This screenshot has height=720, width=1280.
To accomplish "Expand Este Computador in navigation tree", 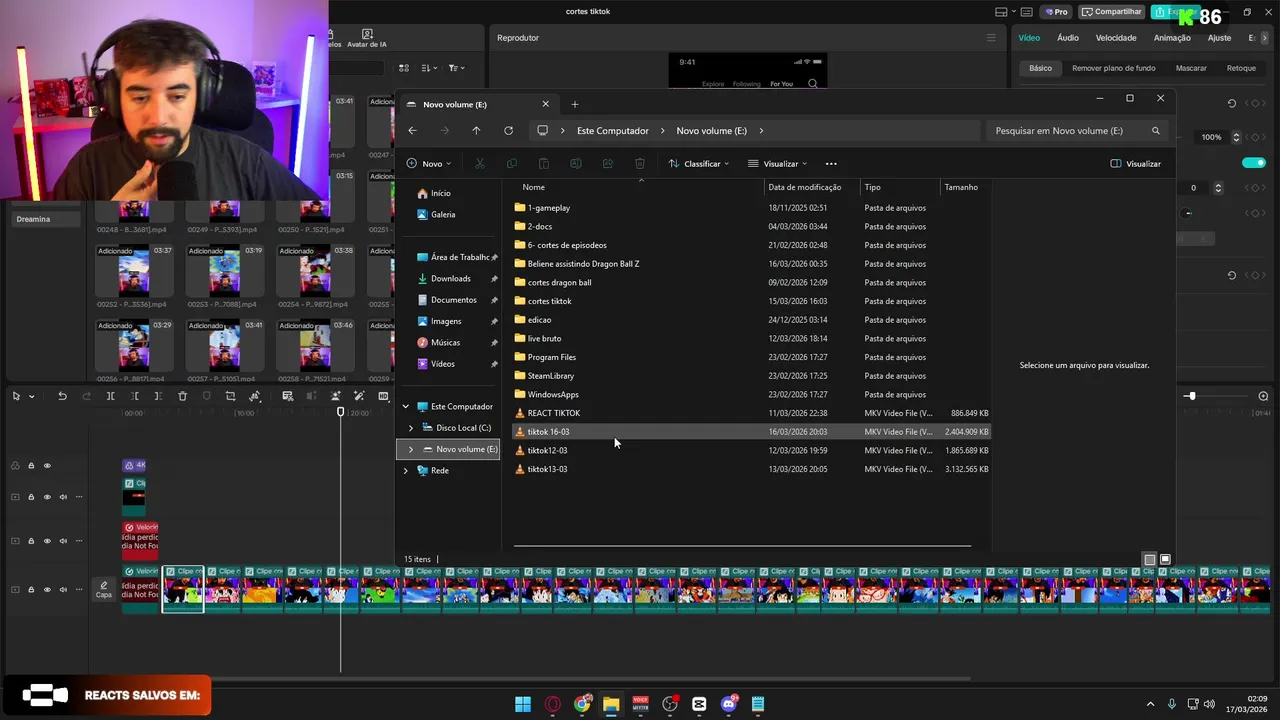I will click(x=406, y=406).
